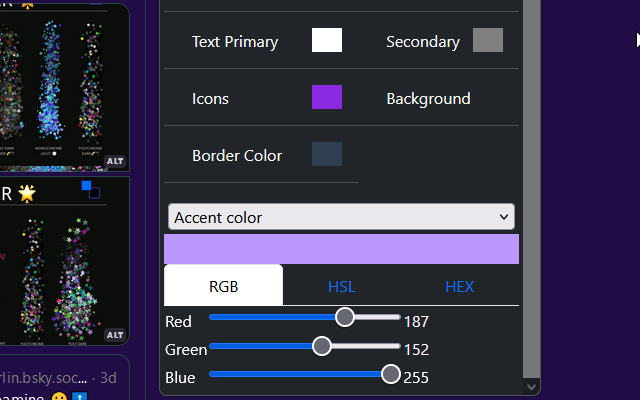Click the bsky.soc... handle link
This screenshot has height=400, width=640.
44,378
